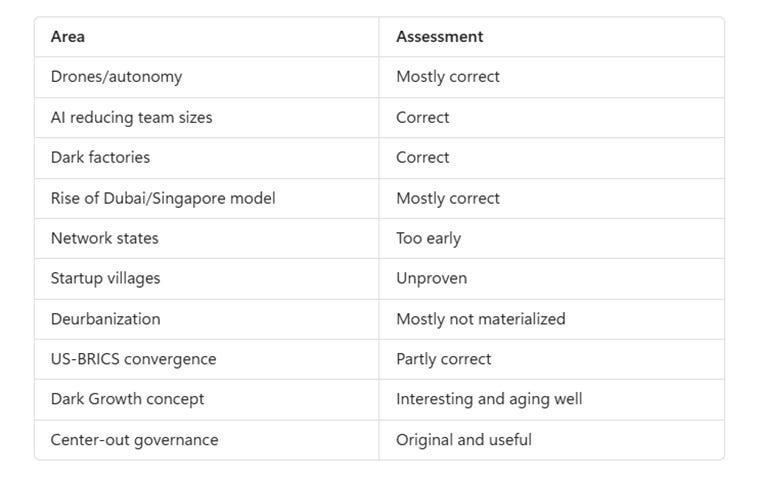762x481 pixels.
Task: Click Interesting and aging well text
Action: point(489,399)
